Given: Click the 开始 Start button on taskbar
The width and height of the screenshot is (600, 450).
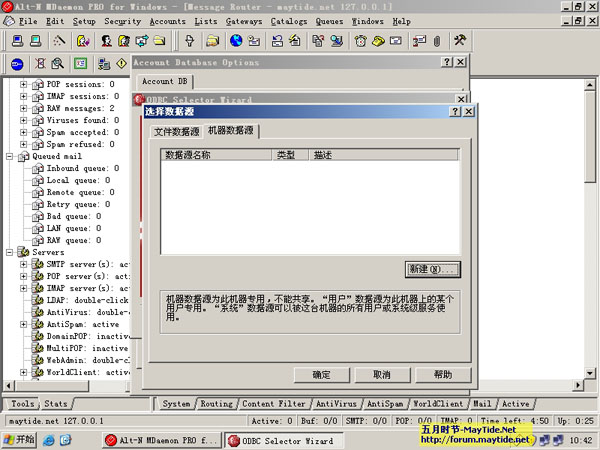Looking at the screenshot, I should click(x=19, y=439).
